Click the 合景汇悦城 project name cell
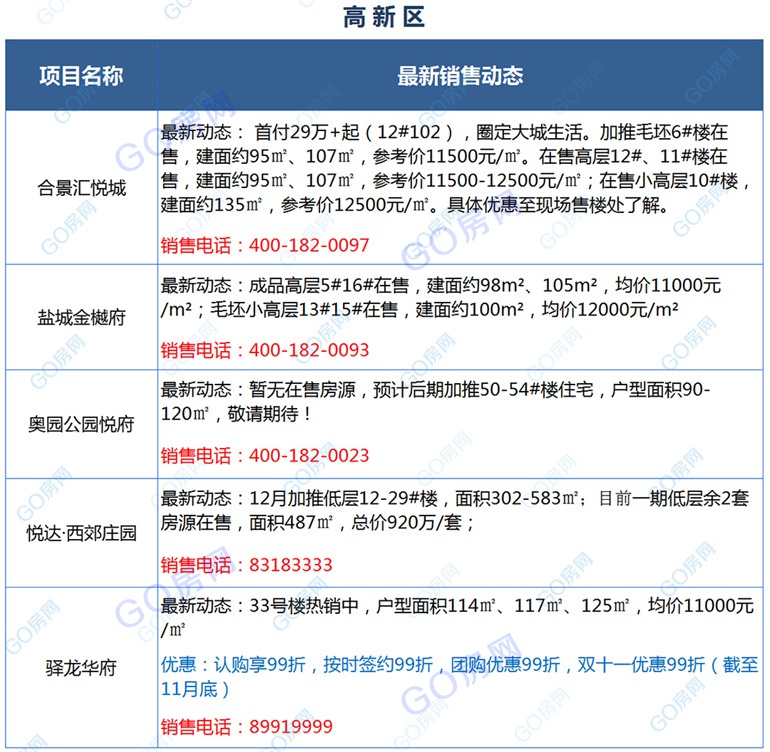 (x=82, y=188)
